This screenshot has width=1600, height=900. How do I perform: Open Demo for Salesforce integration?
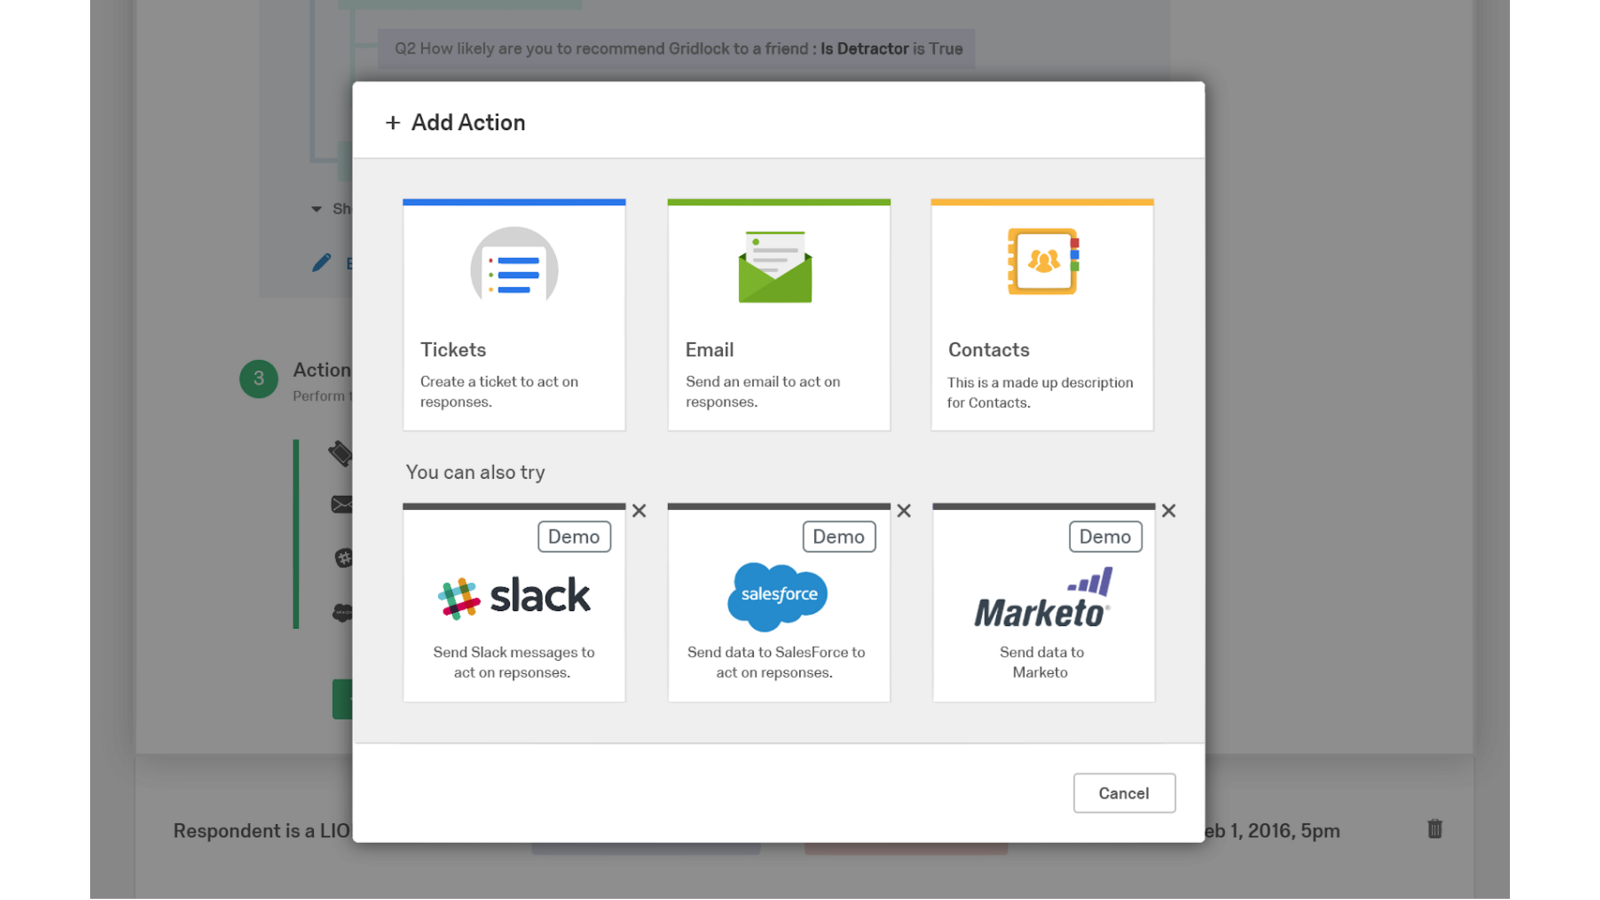coord(839,537)
